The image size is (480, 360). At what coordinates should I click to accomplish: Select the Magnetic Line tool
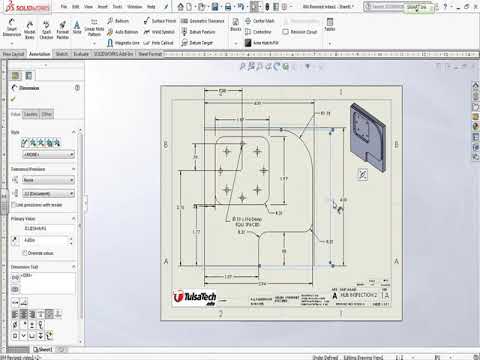pyautogui.click(x=123, y=43)
